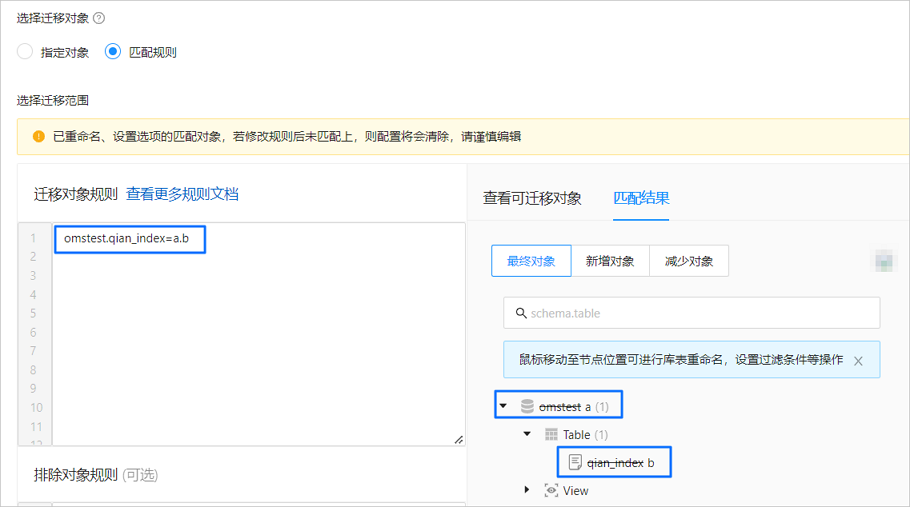Viewport: 910px width, 507px height.
Task: Click the orange warning icon in notice banner
Action: pyautogui.click(x=39, y=136)
